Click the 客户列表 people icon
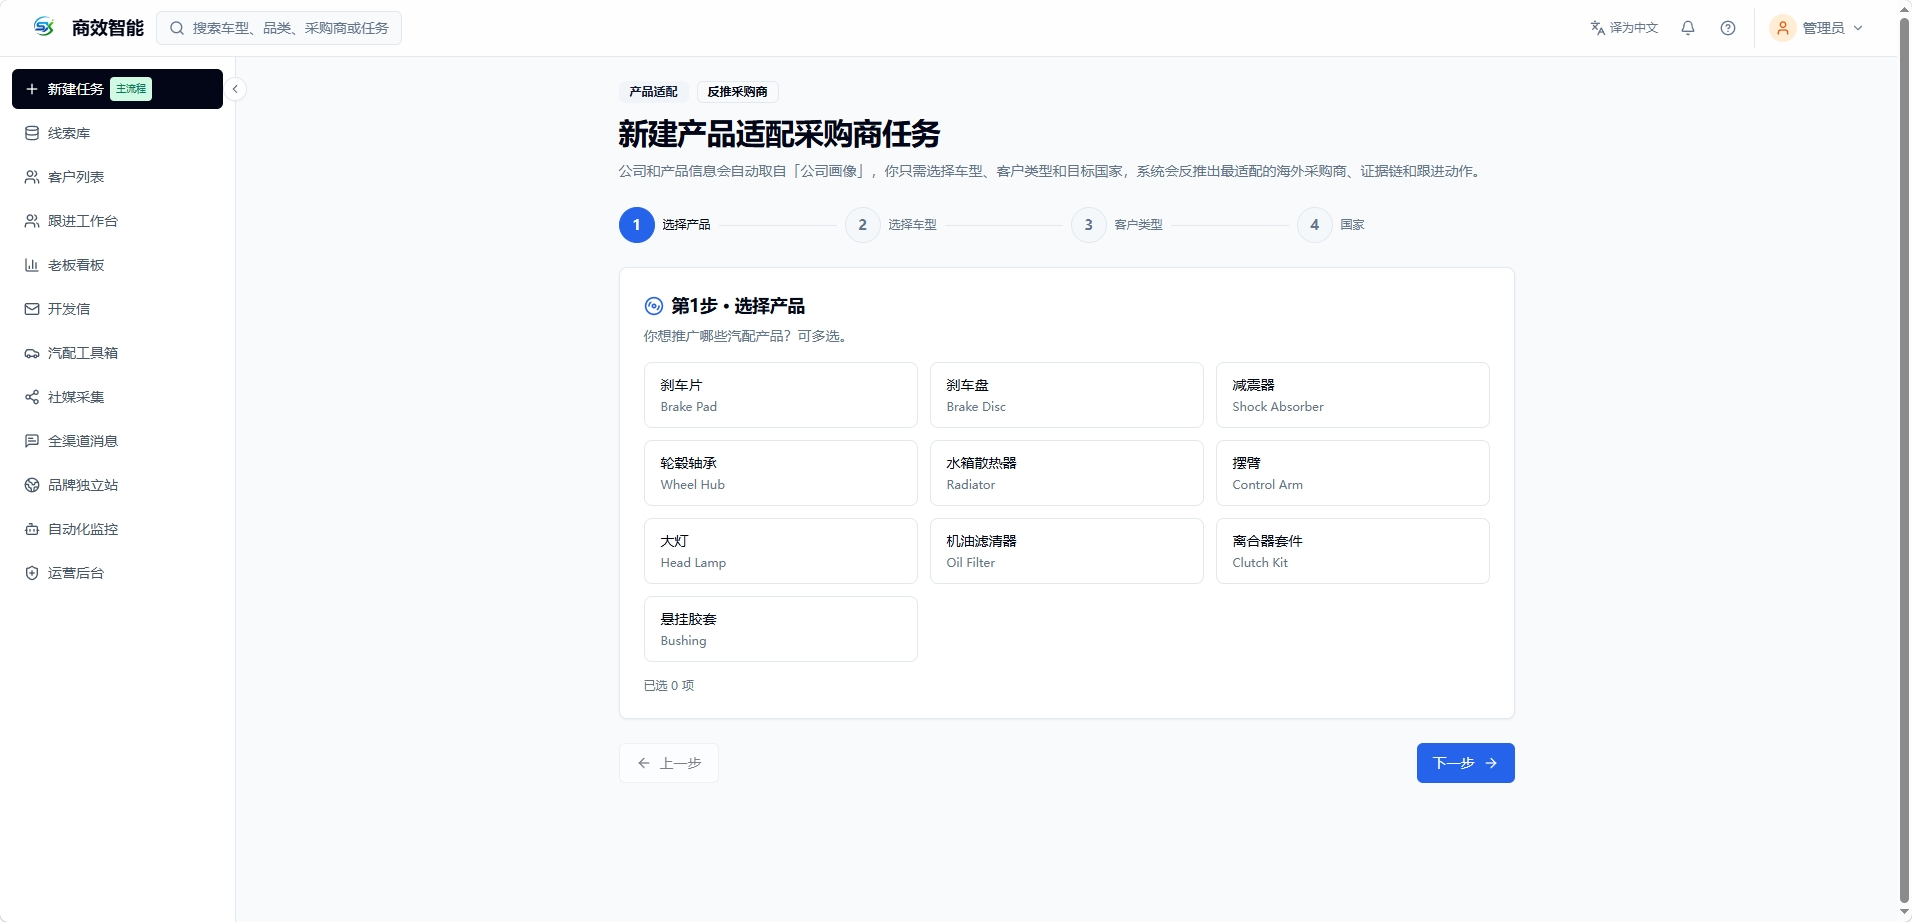This screenshot has width=1912, height=922. click(32, 177)
